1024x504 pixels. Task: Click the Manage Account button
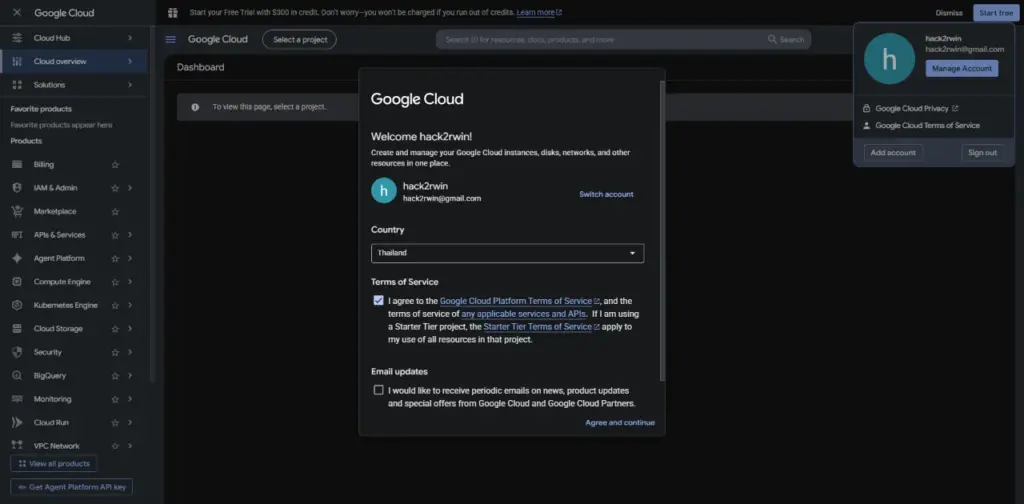click(x=962, y=69)
